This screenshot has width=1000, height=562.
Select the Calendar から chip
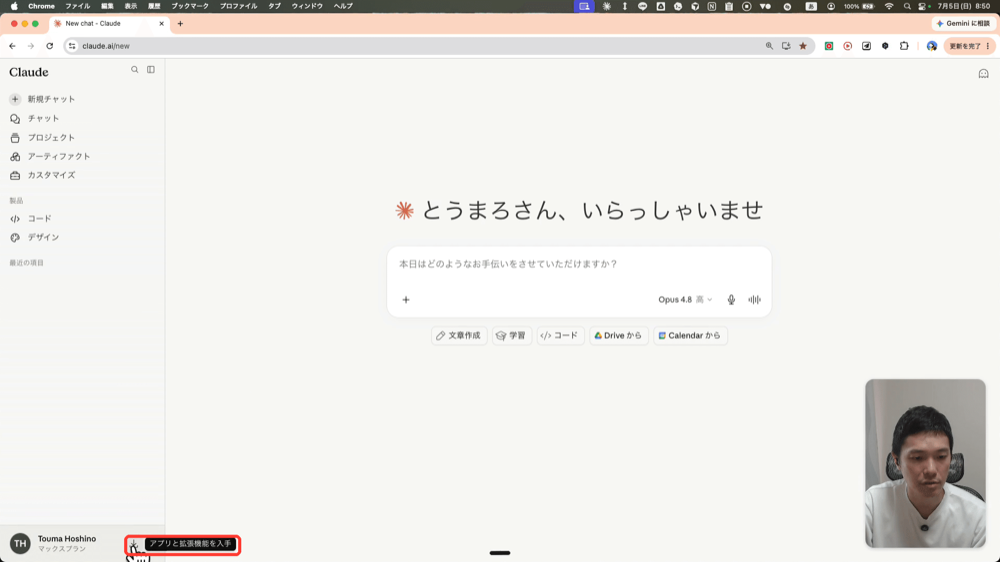[690, 336]
